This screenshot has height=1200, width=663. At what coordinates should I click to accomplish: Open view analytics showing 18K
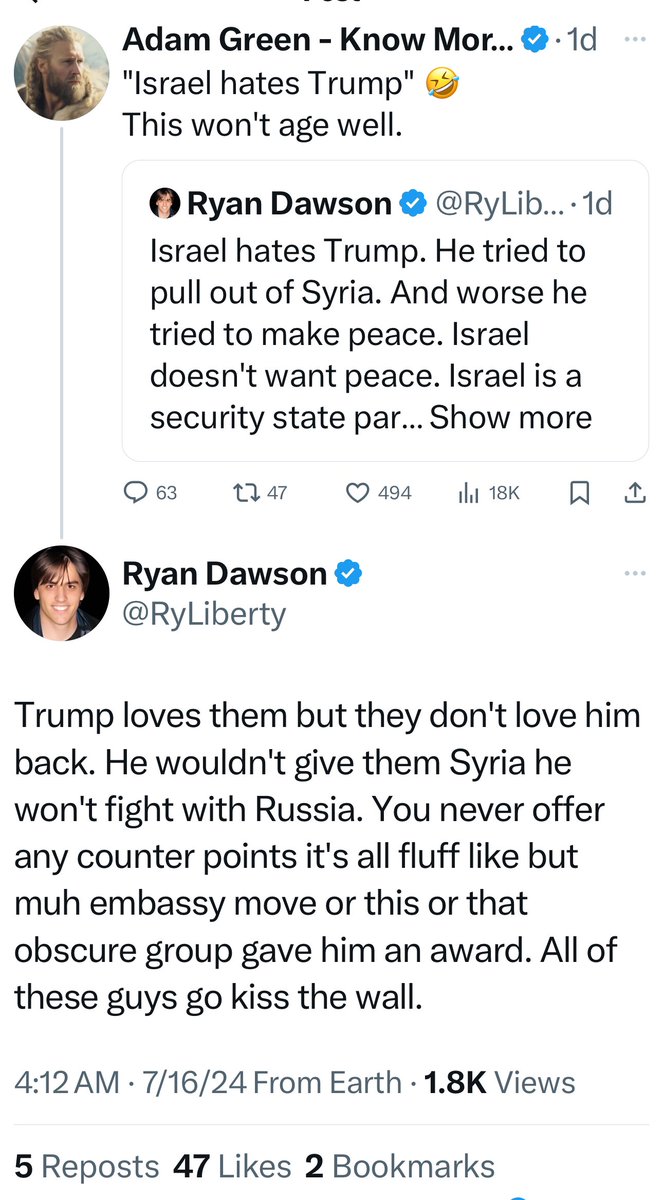pyautogui.click(x=468, y=493)
